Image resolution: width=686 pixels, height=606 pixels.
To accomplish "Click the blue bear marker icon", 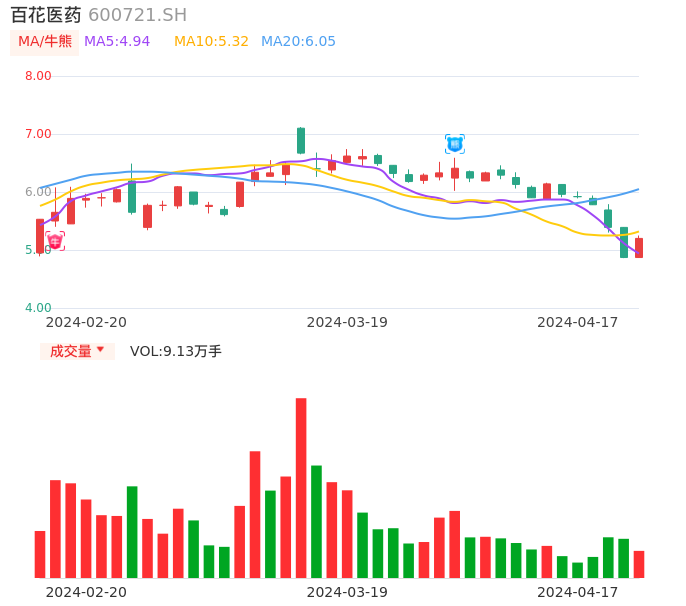I will point(455,144).
